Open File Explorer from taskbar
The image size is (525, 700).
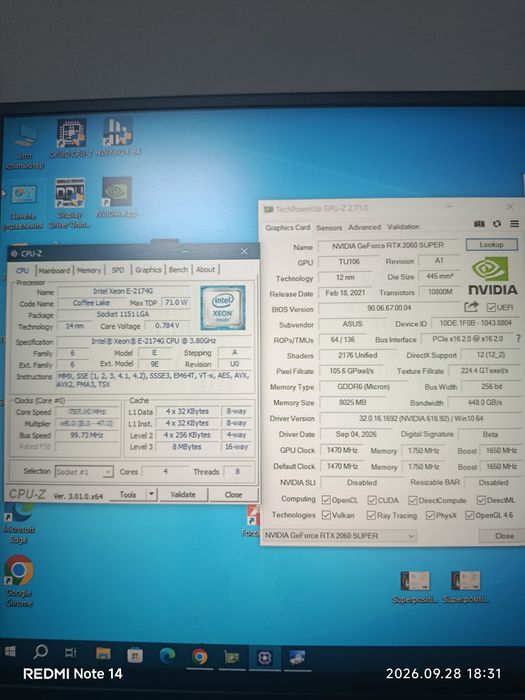tap(103, 654)
